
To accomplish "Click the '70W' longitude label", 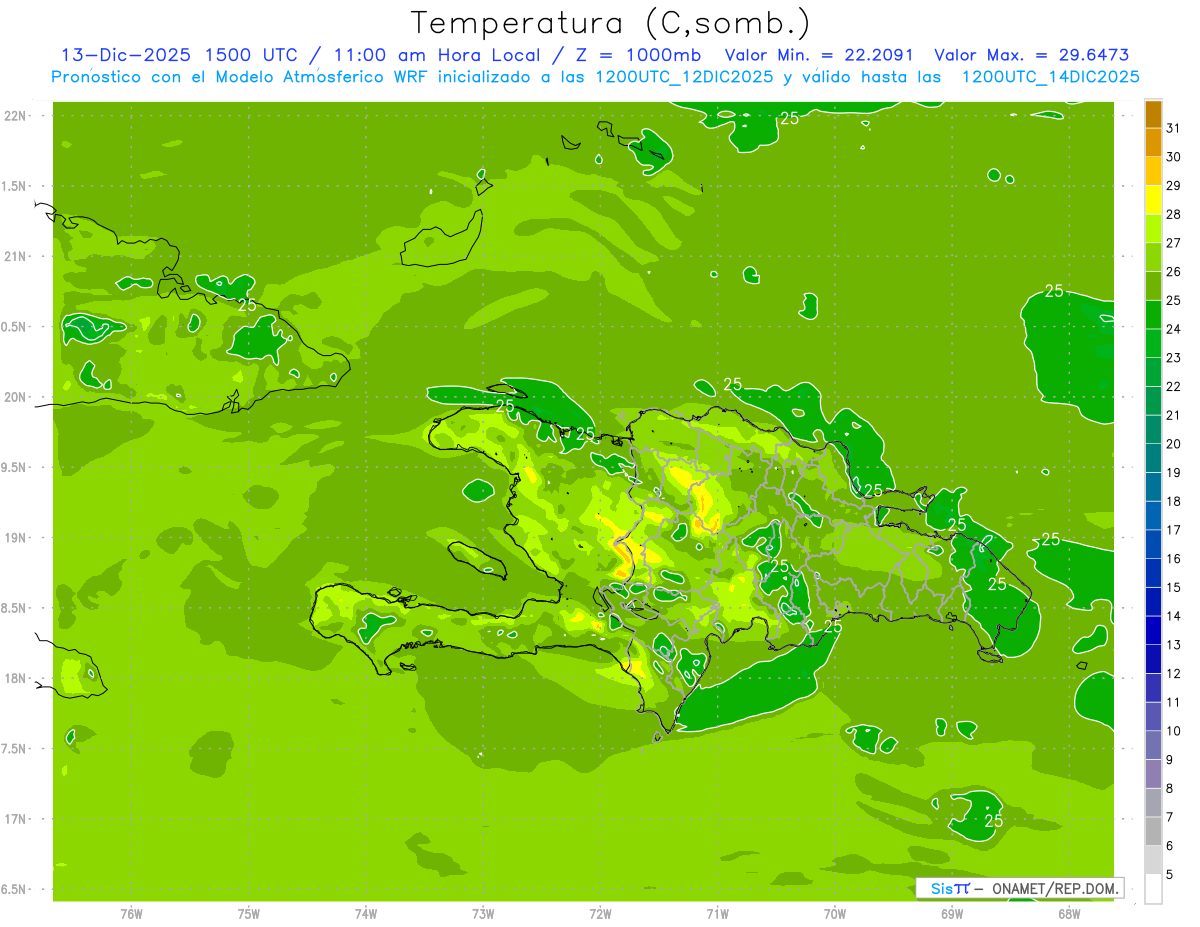I will (x=835, y=913).
